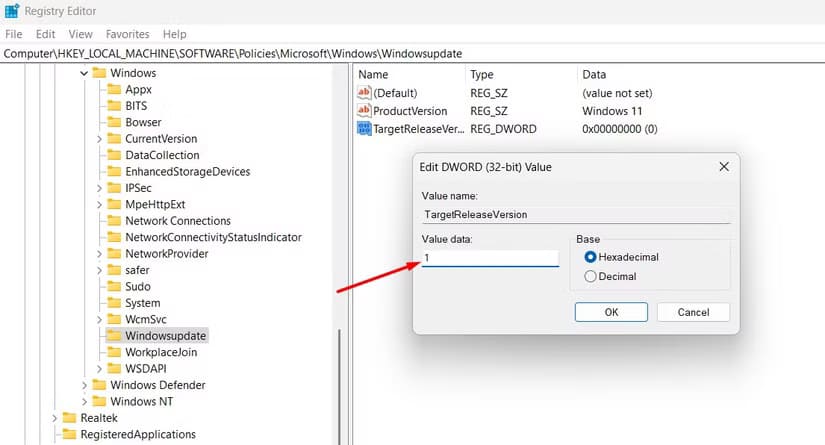Click the greyed TargetReleaseVersion value name field
The image size is (825, 445).
coord(576,215)
